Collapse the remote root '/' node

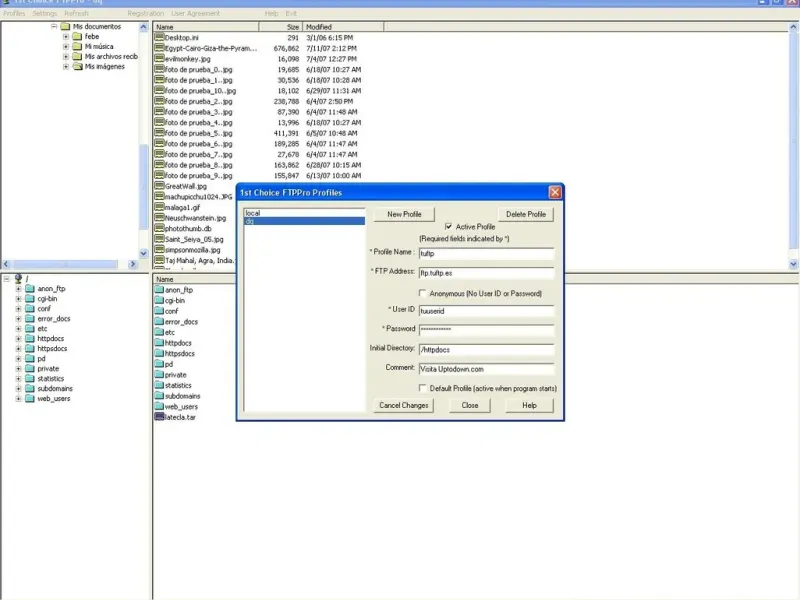(x=6, y=279)
